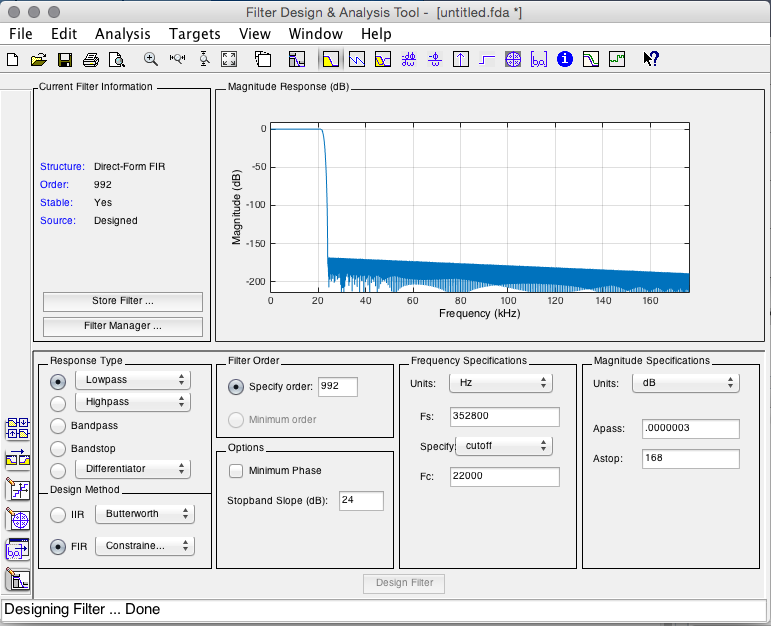The height and width of the screenshot is (626, 771).
Task: Select the Specify order radio button
Action: click(x=236, y=387)
